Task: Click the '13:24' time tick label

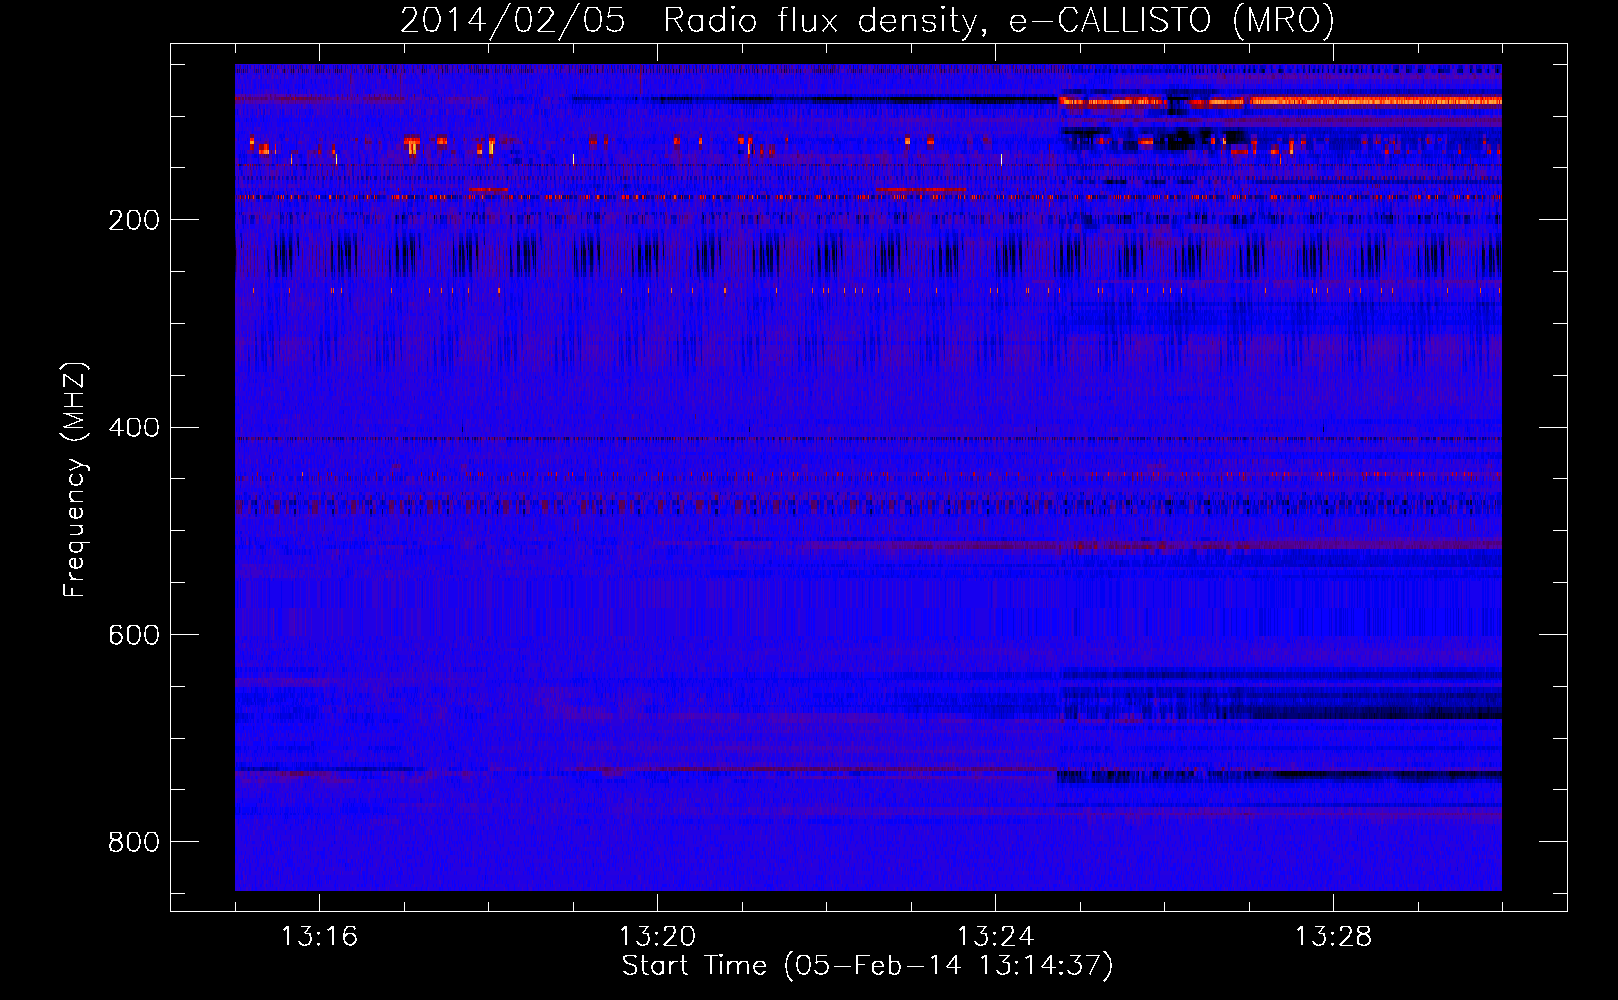Action: (995, 937)
